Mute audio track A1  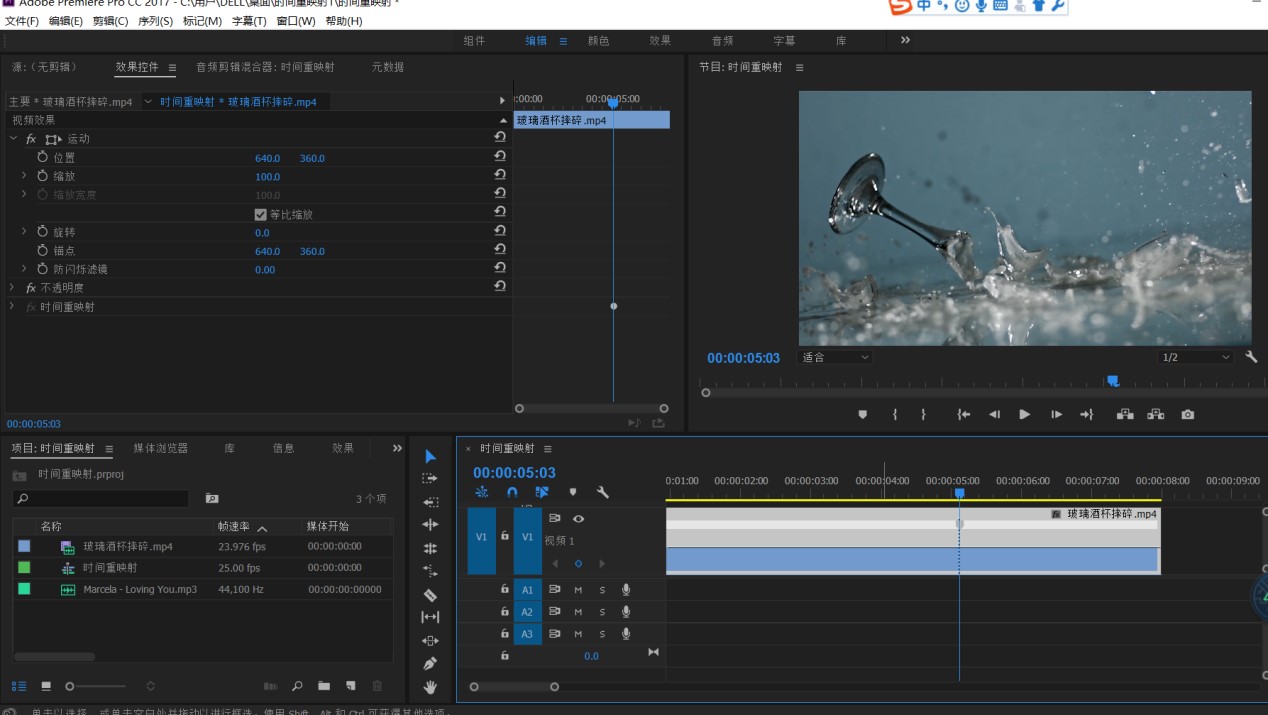(x=578, y=589)
